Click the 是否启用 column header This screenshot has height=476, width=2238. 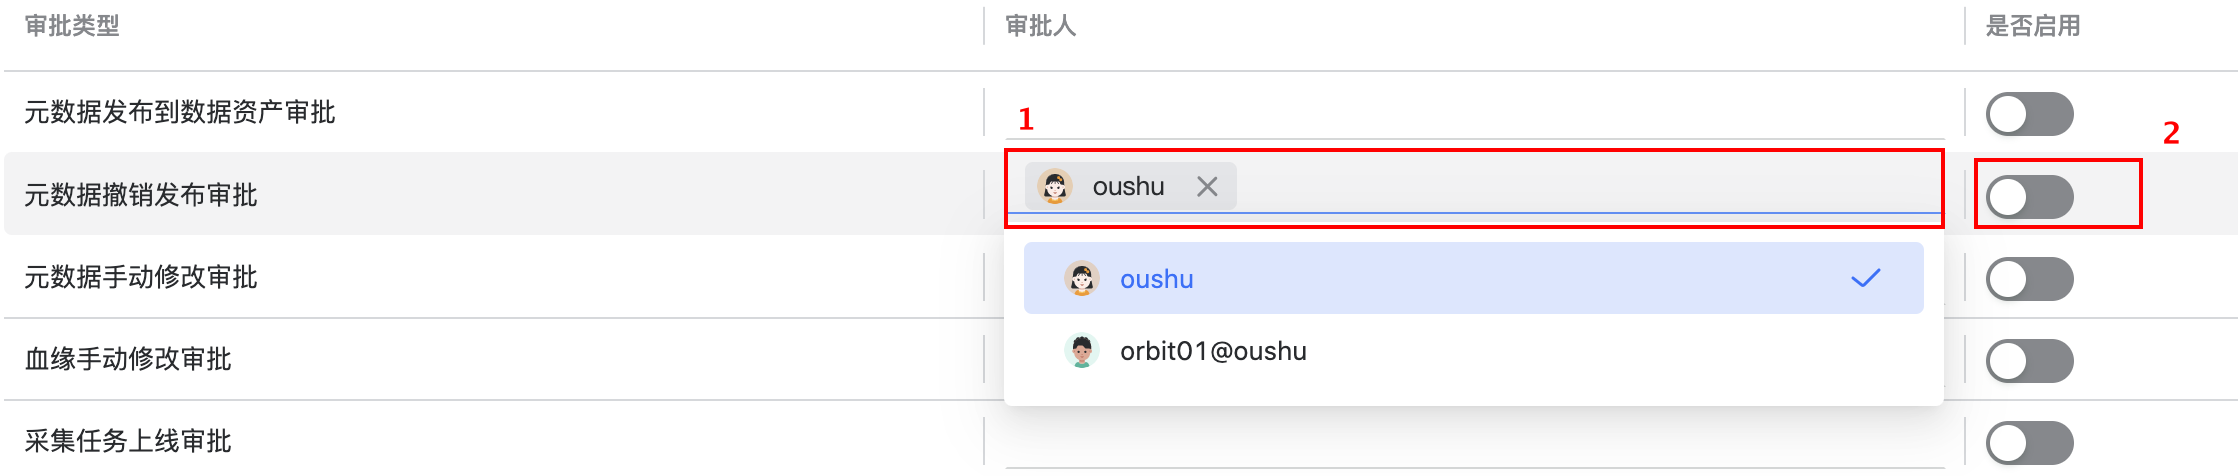point(2033,26)
